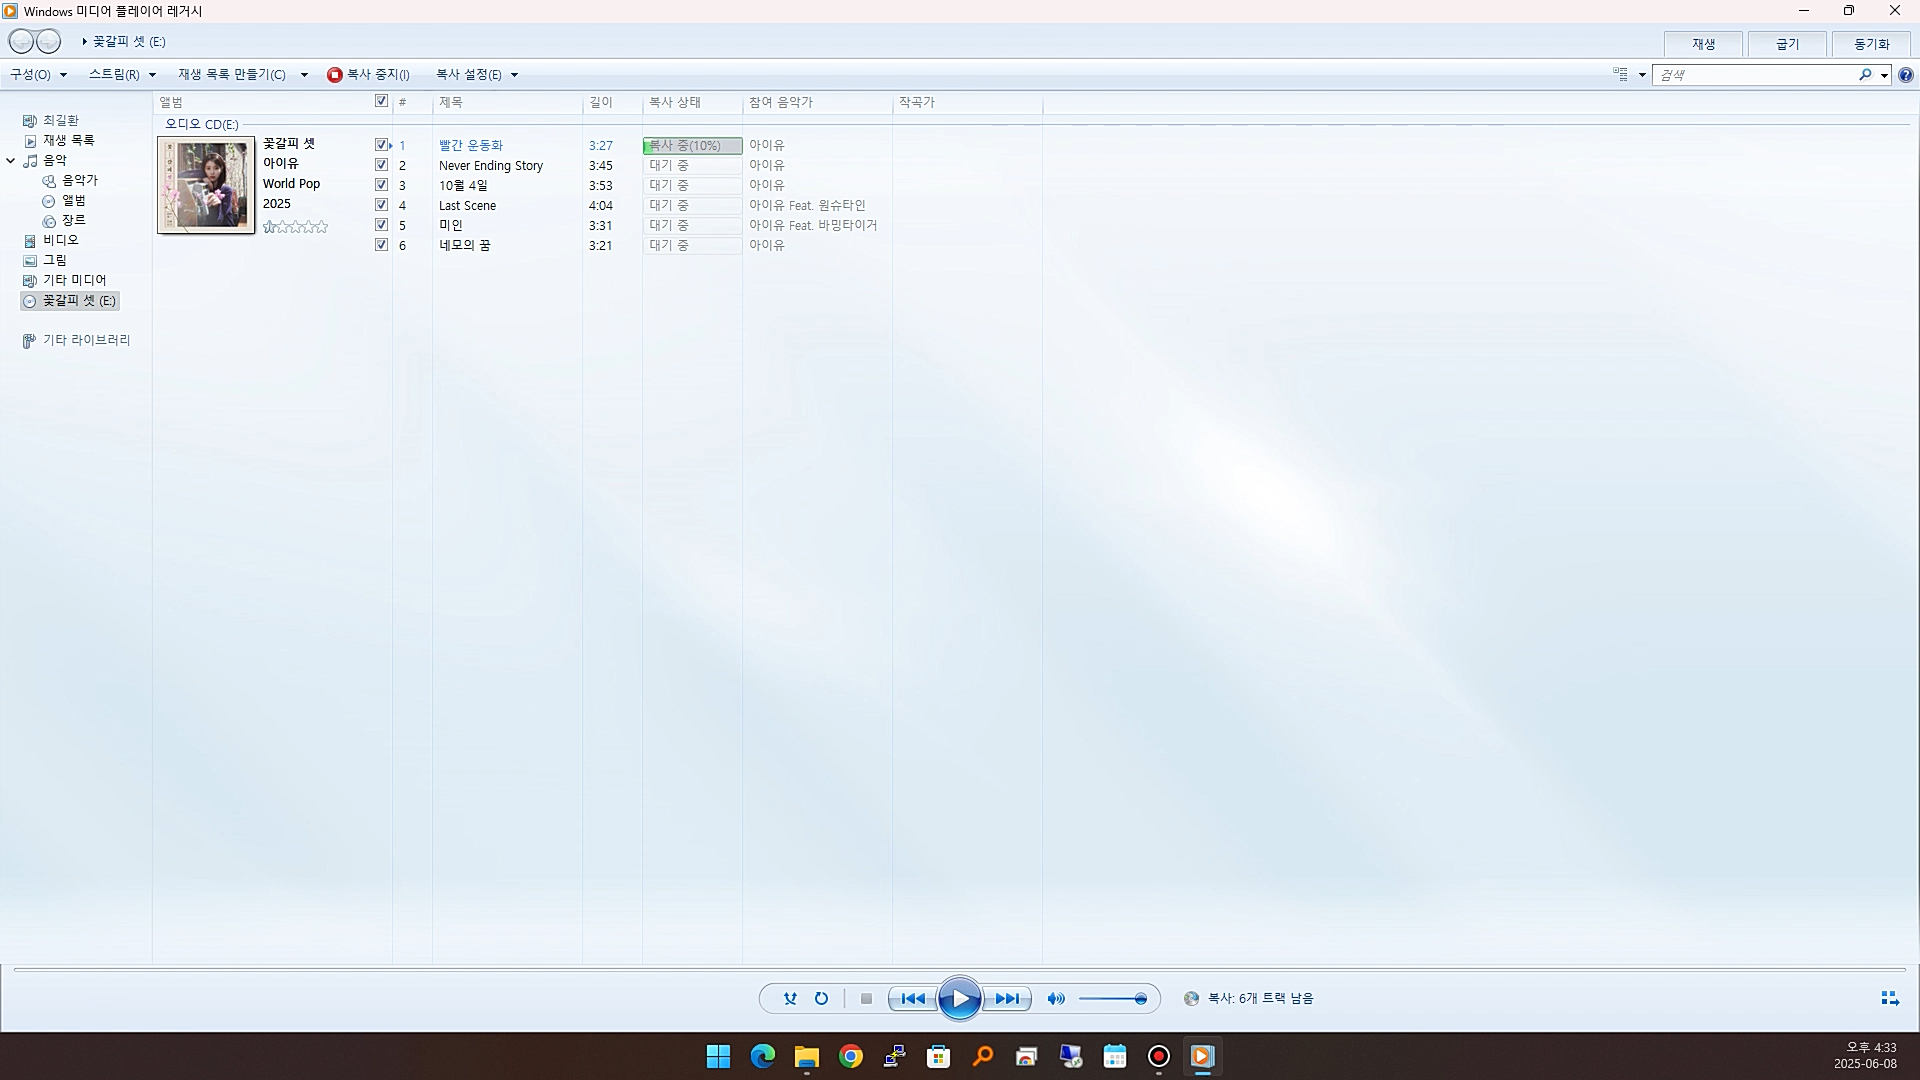Screen dimensions: 1920x1080
Task: Open the 구성(O) dropdown menu
Action: [38, 75]
